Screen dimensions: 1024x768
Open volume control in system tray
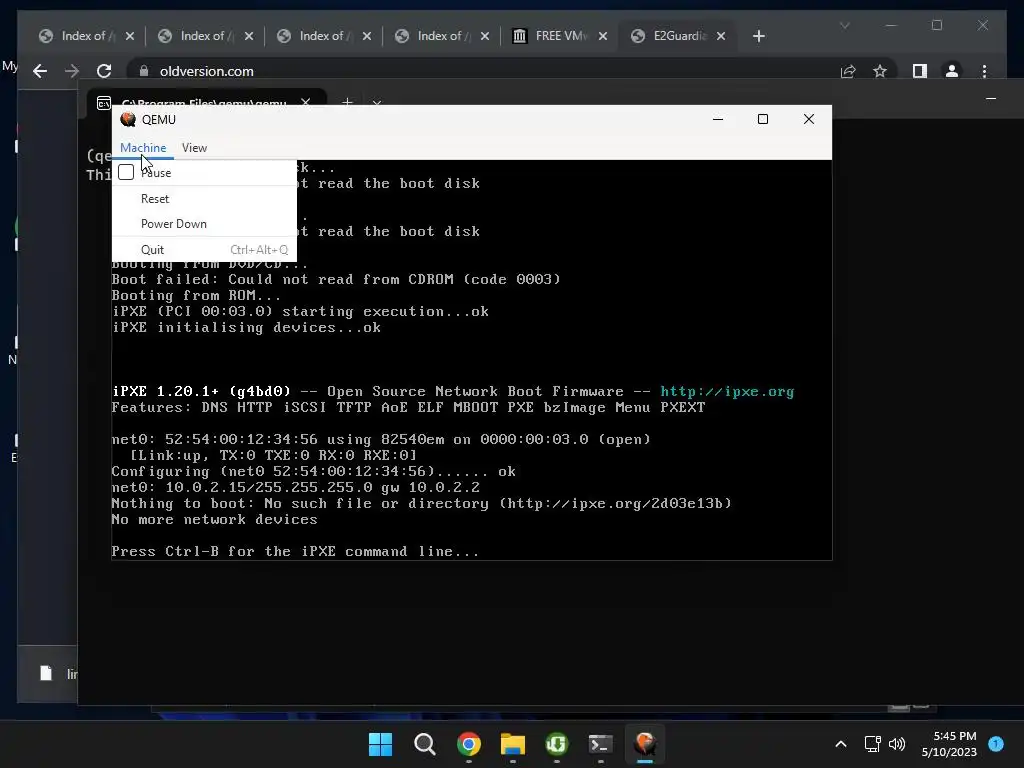point(897,744)
